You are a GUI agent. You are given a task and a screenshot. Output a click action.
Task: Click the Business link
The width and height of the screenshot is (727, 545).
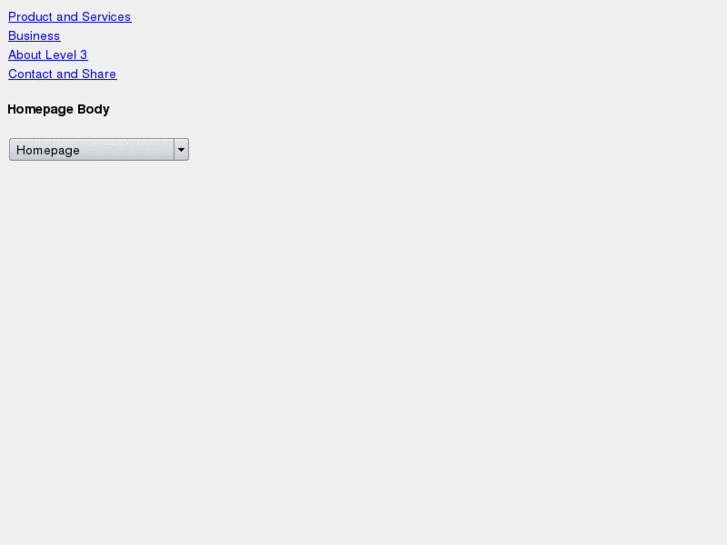pos(34,36)
